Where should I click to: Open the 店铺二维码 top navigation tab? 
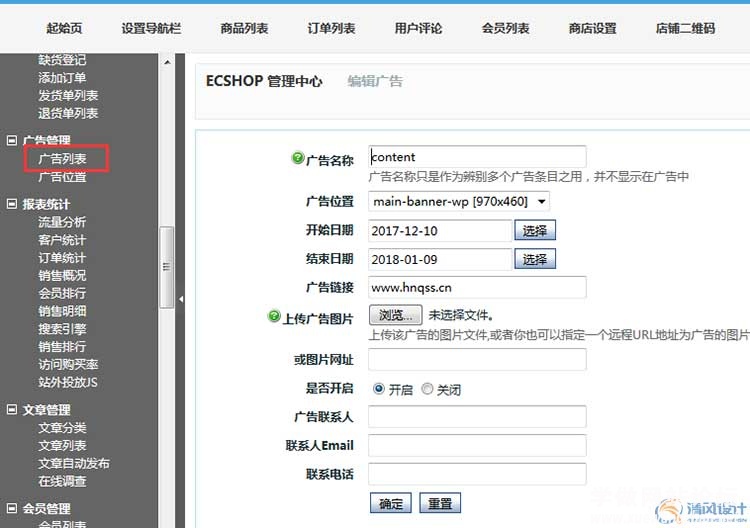685,28
